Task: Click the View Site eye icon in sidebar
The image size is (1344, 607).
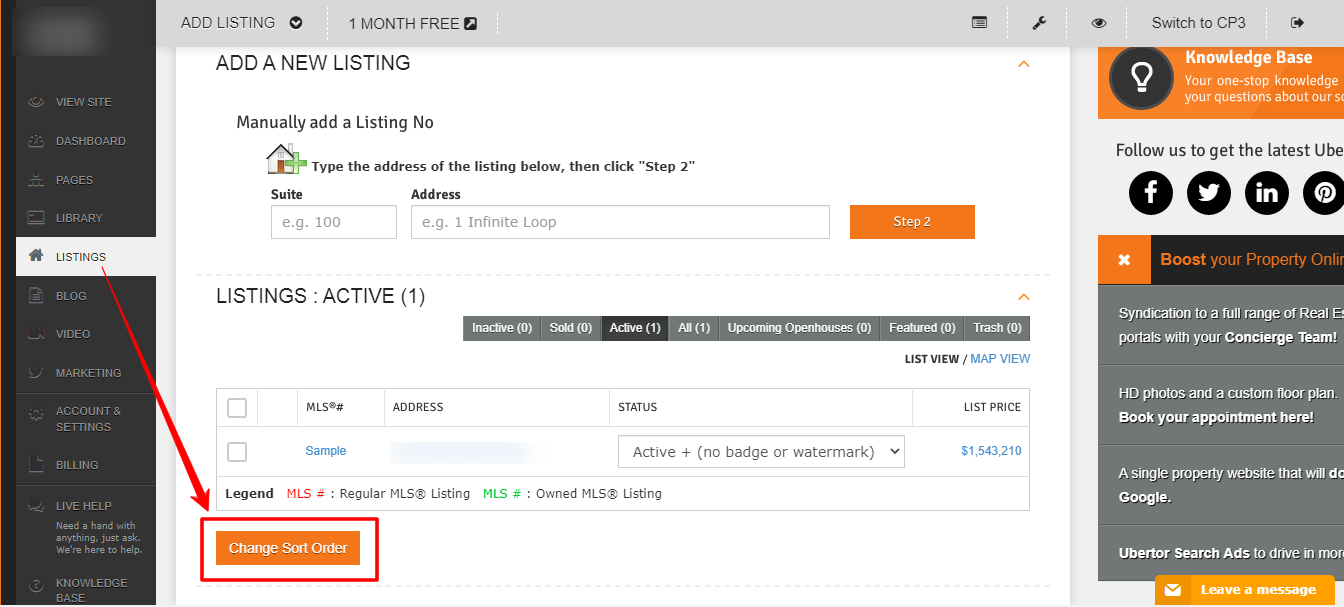Action: pyautogui.click(x=36, y=102)
